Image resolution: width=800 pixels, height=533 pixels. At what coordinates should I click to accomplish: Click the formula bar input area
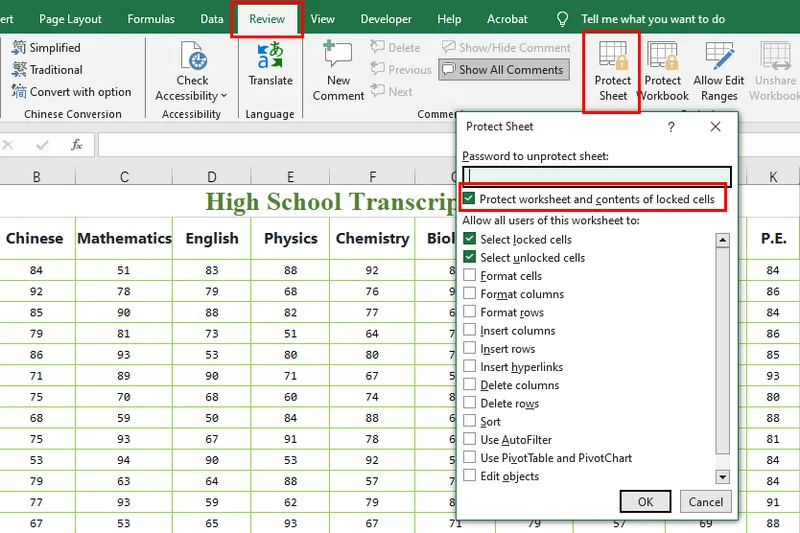coord(278,145)
